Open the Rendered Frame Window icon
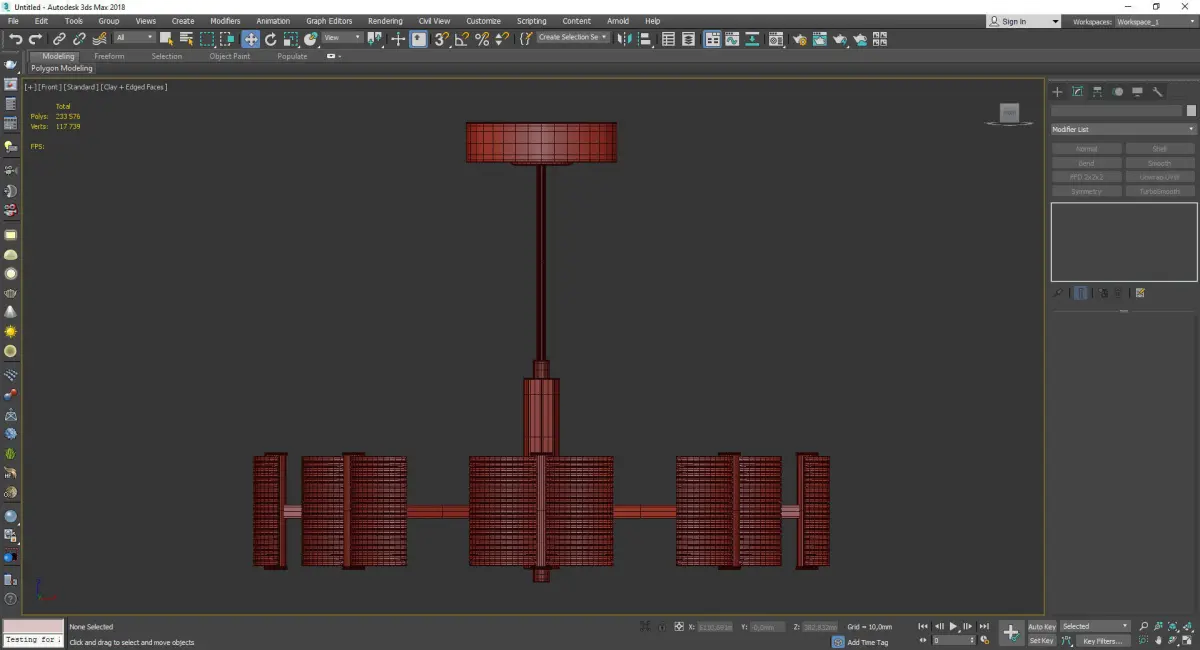The height and width of the screenshot is (650, 1200). tap(819, 39)
